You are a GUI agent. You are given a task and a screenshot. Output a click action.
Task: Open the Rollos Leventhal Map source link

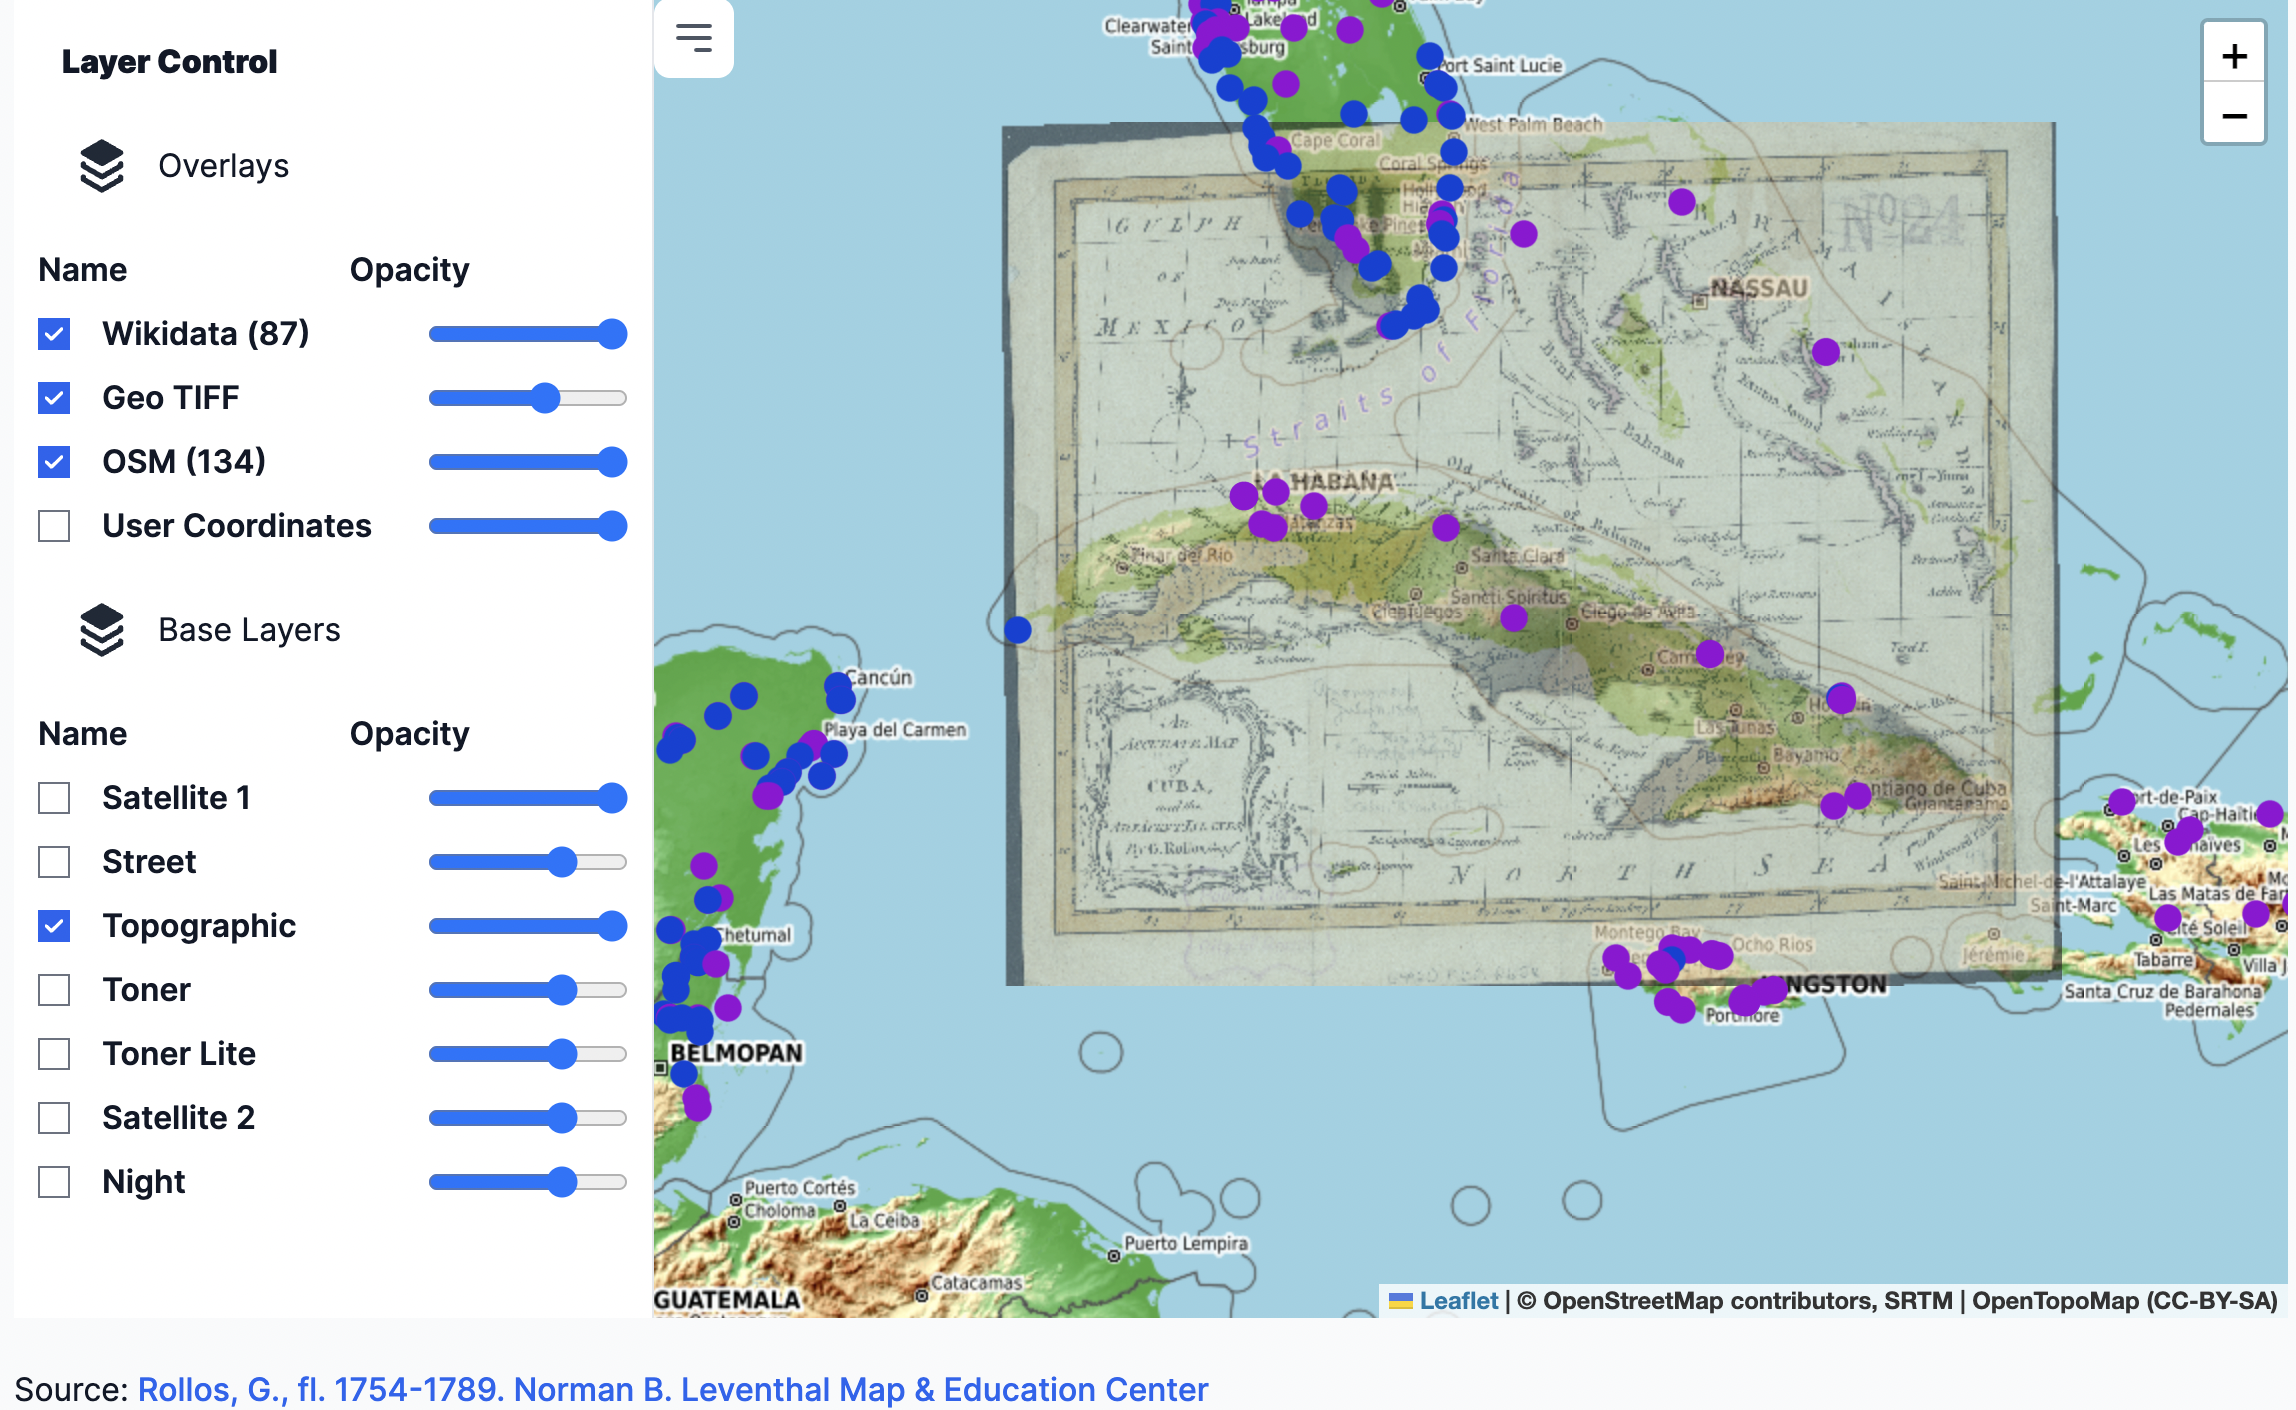point(672,1389)
